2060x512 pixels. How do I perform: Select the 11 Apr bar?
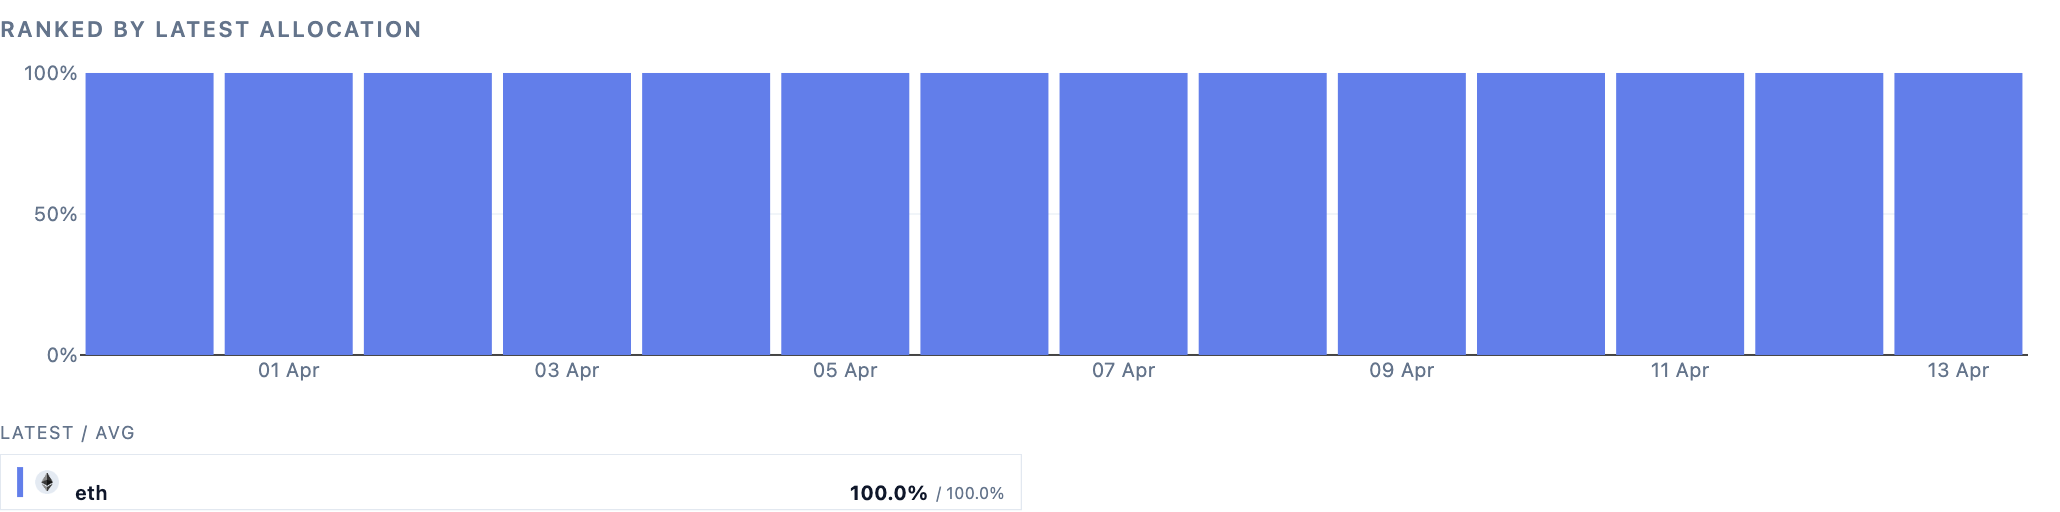1680,214
